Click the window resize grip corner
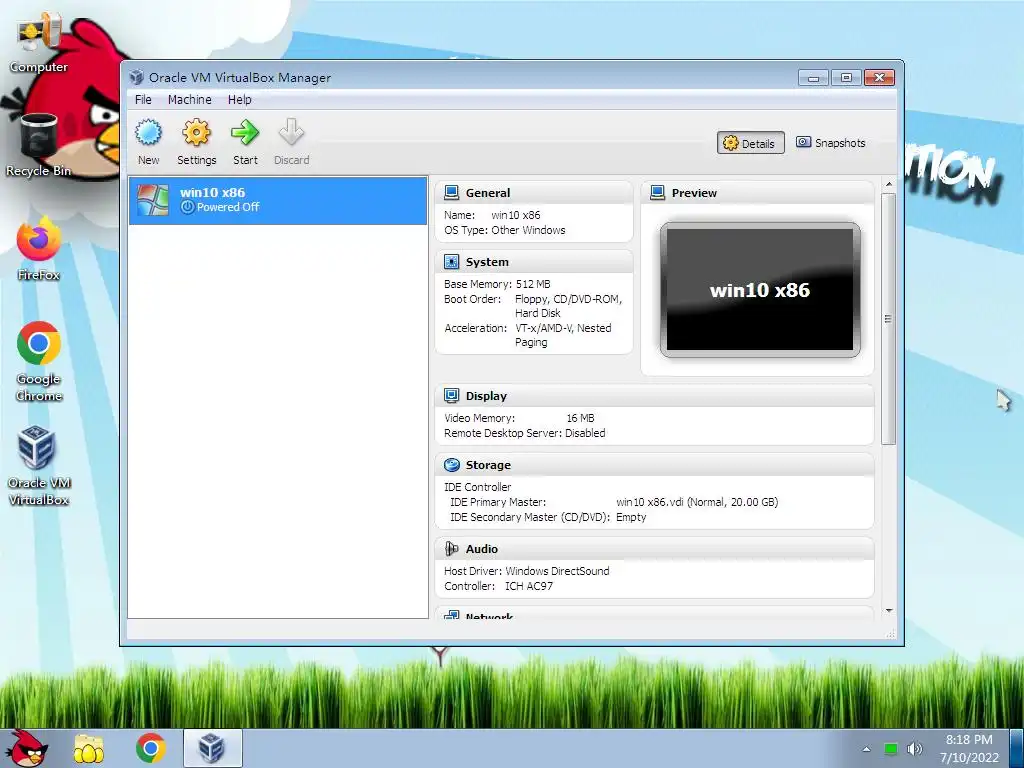This screenshot has height=768, width=1024. click(890, 634)
